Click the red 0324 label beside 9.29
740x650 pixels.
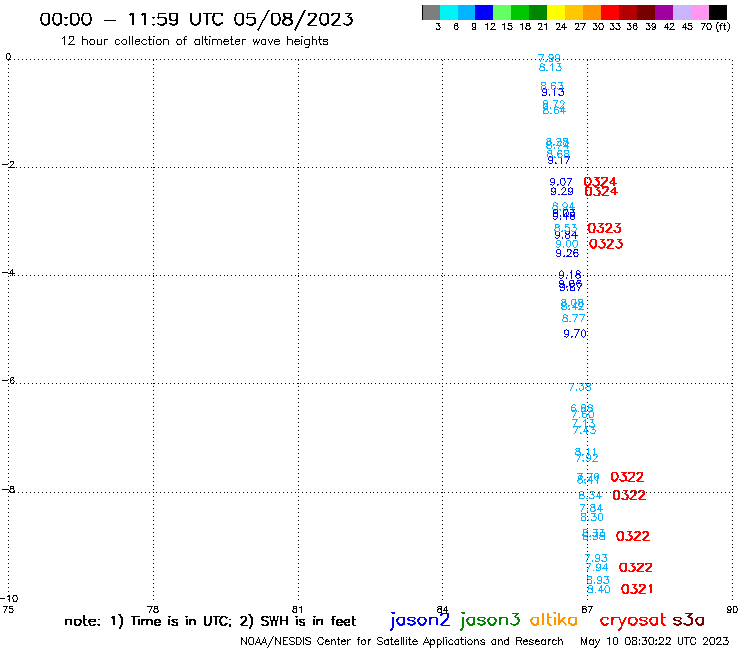[x=601, y=192]
